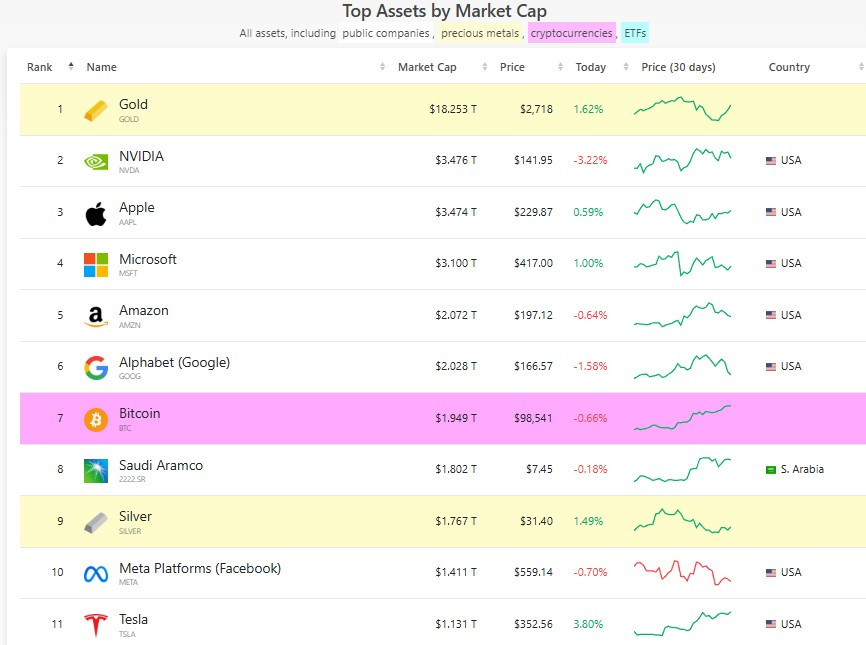Click the Microsoft logo icon
866x645 pixels.
click(96, 264)
